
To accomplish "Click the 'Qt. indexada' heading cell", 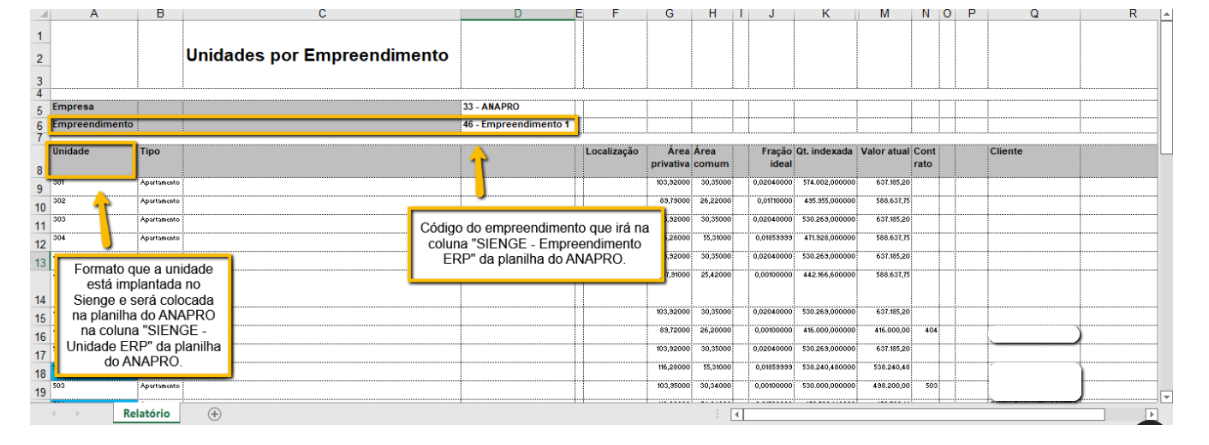I will [x=826, y=162].
